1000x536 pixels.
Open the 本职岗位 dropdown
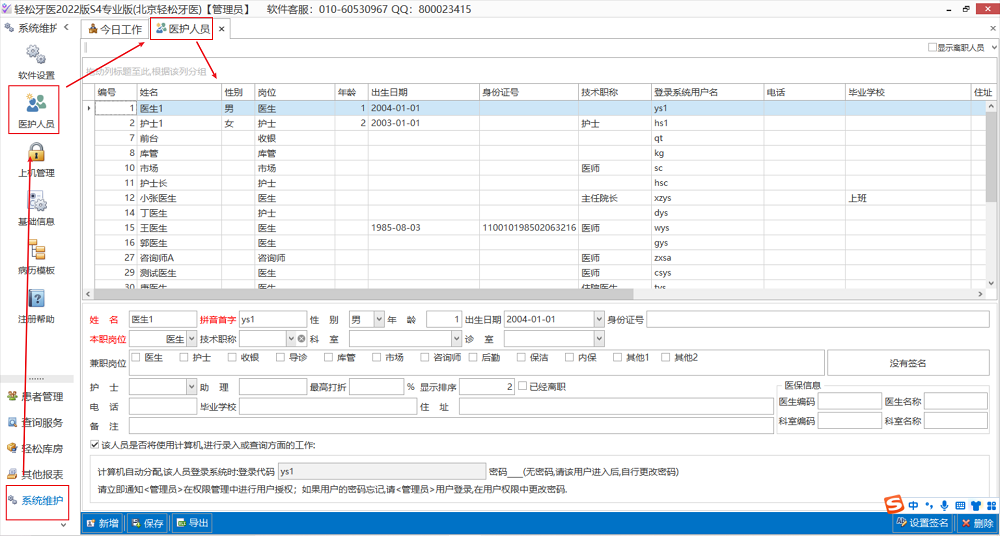[192, 338]
